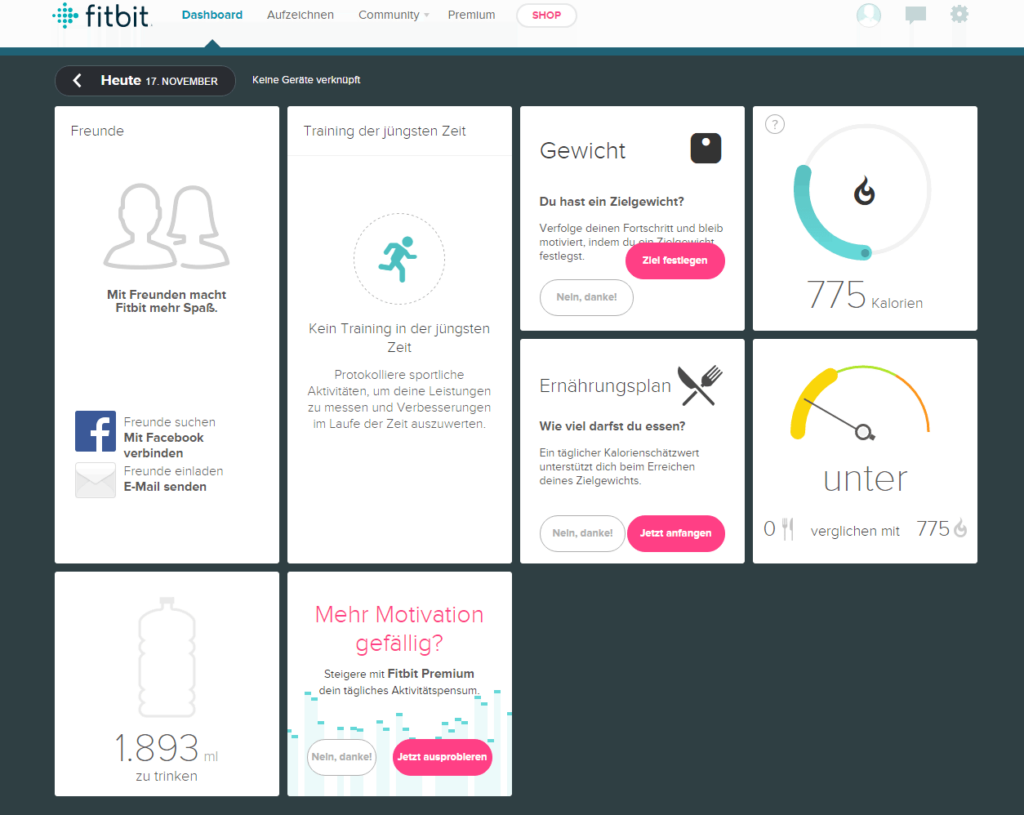This screenshot has width=1024, height=815.
Task: Click the Facebook logo icon
Action: [x=95, y=431]
